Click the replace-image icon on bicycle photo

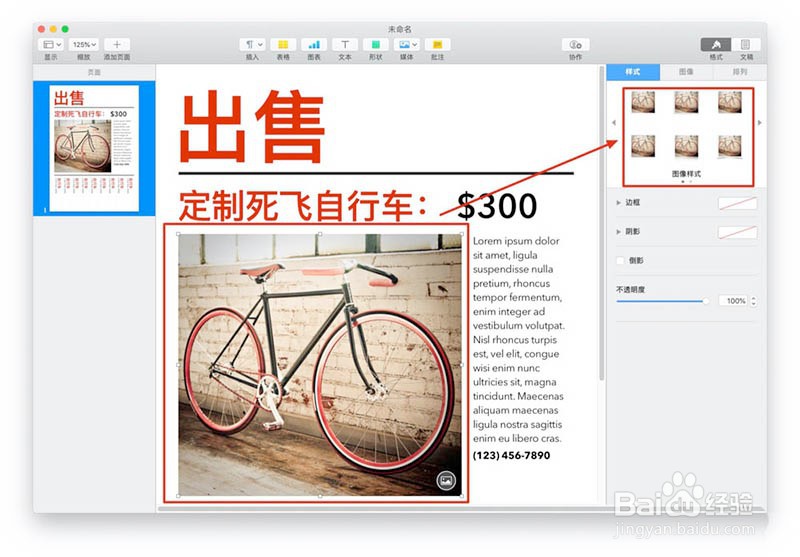(x=446, y=480)
